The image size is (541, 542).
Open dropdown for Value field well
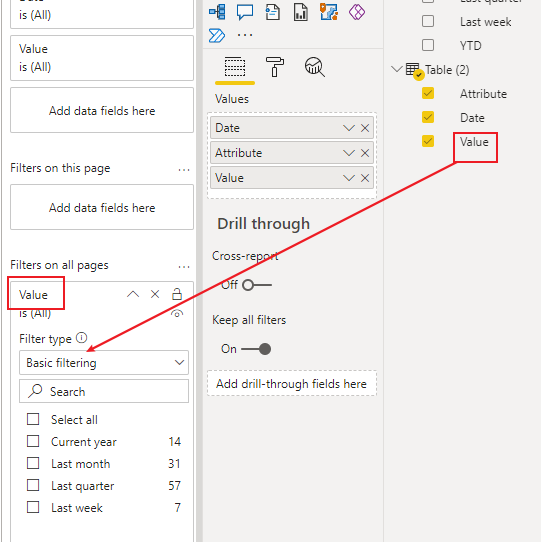click(x=349, y=178)
